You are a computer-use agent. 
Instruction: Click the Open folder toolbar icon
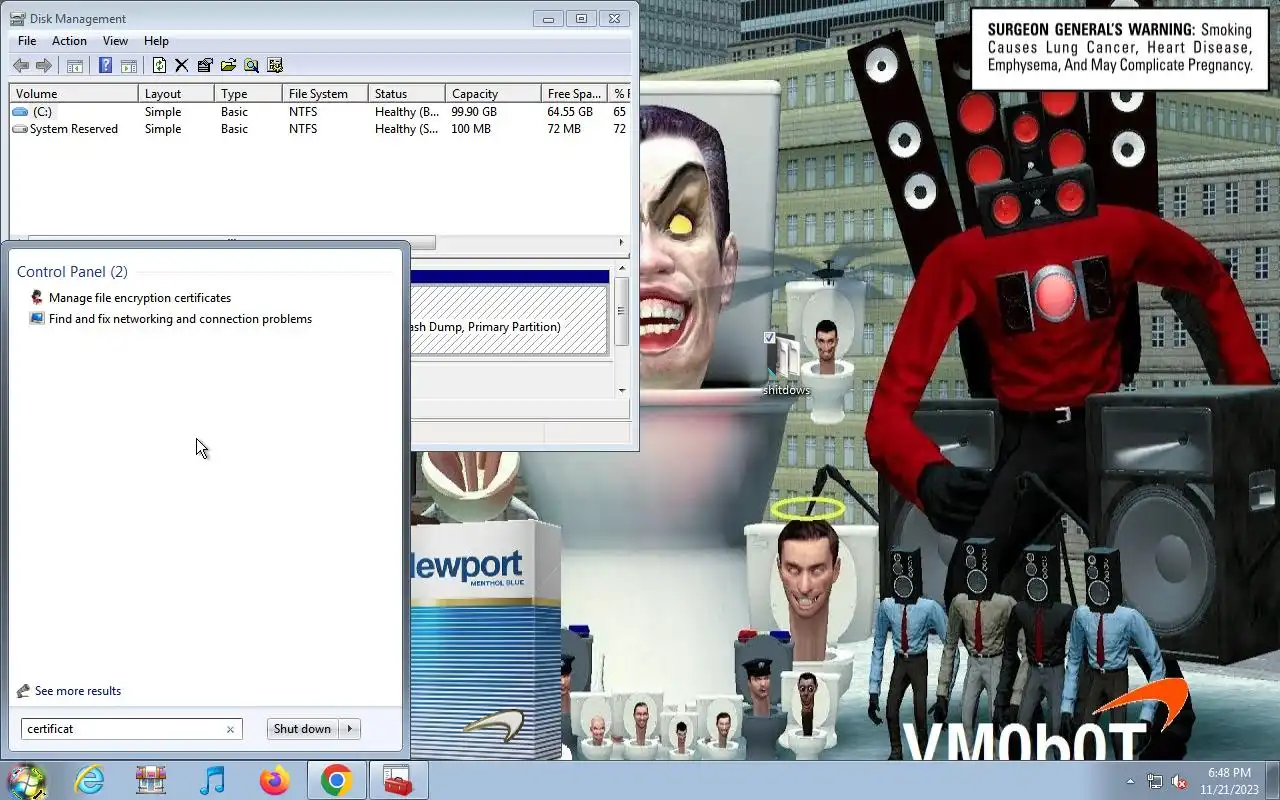pos(228,66)
